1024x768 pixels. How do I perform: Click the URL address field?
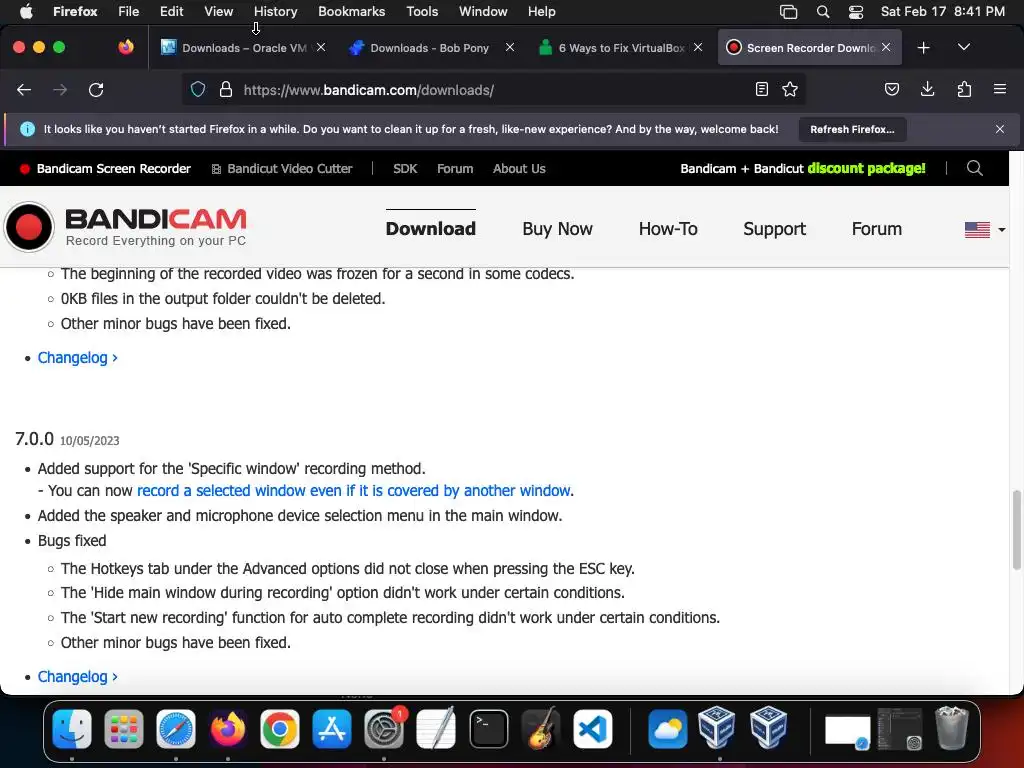pos(493,89)
